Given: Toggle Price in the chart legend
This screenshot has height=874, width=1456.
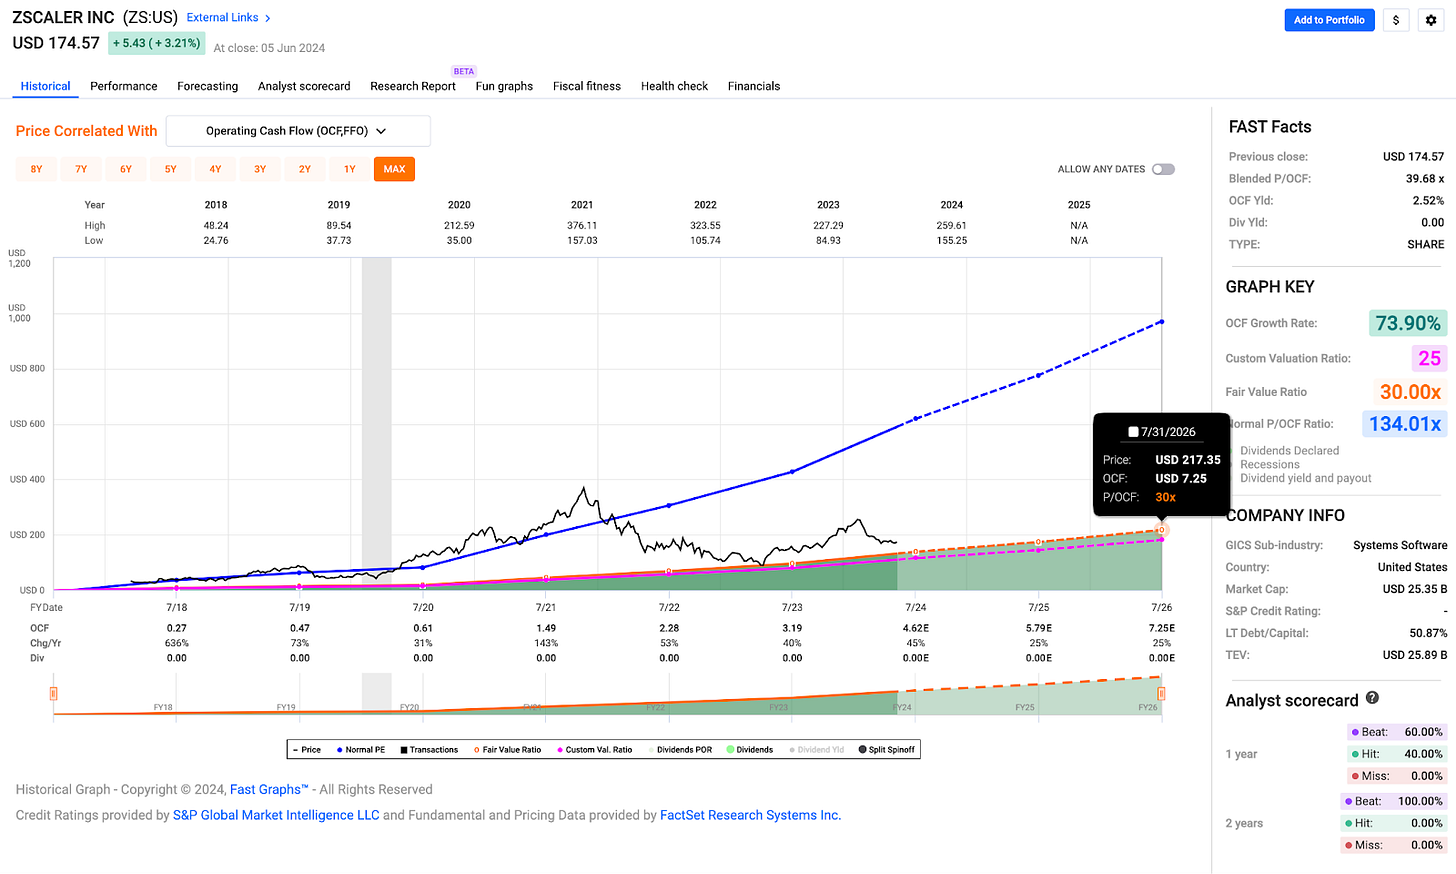Looking at the screenshot, I should [307, 749].
